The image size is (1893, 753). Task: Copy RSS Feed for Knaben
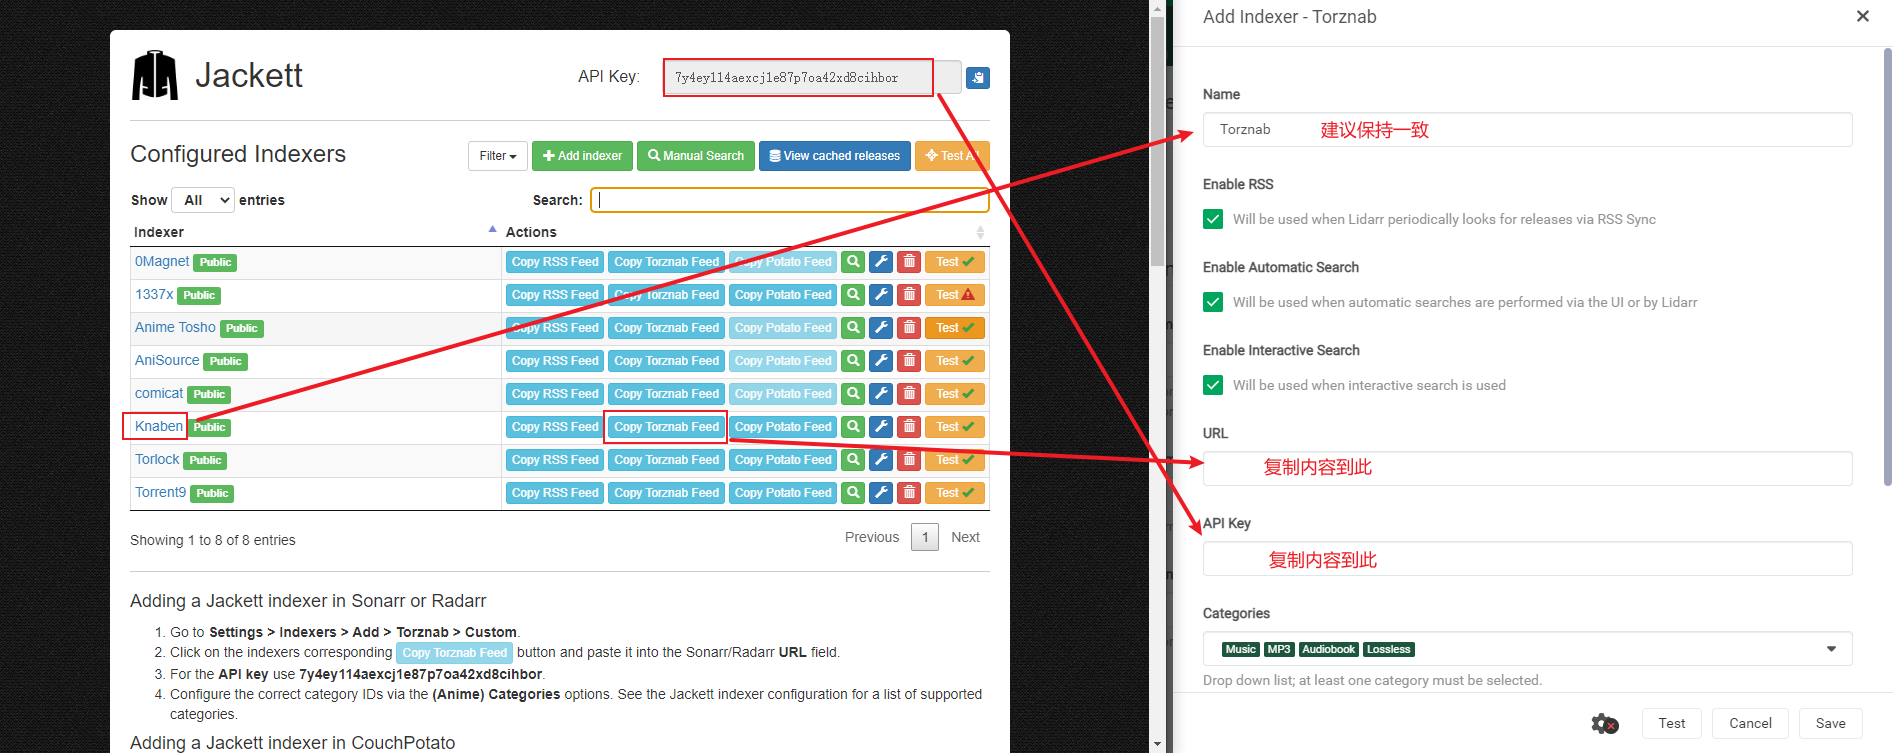[555, 427]
